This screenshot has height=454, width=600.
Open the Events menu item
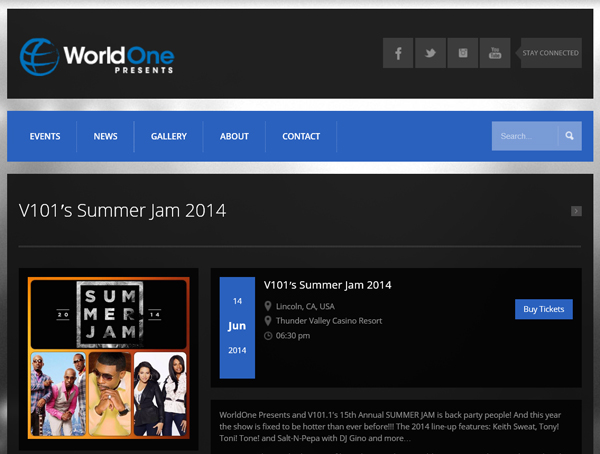point(45,137)
